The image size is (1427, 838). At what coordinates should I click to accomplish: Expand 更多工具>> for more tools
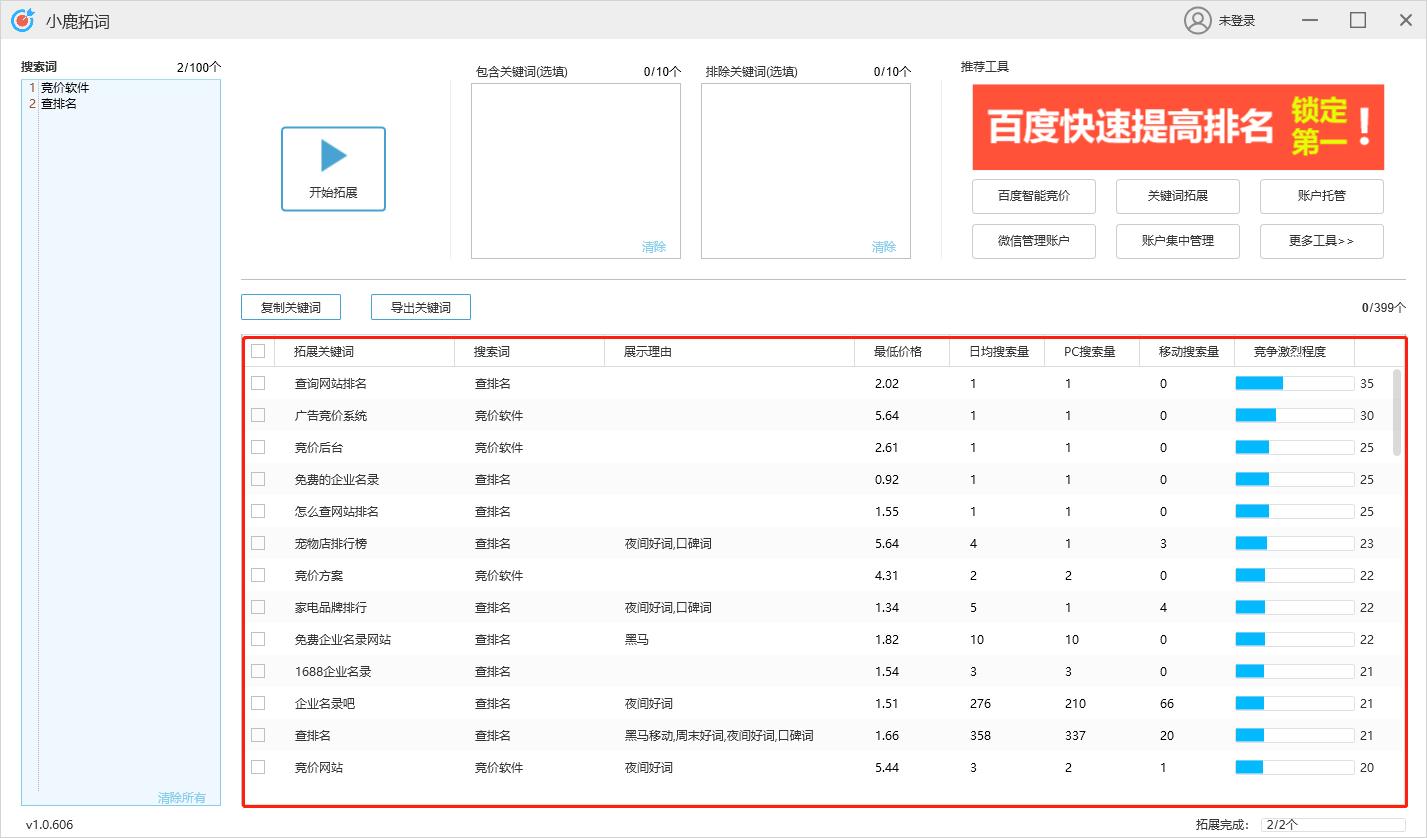pyautogui.click(x=1322, y=241)
